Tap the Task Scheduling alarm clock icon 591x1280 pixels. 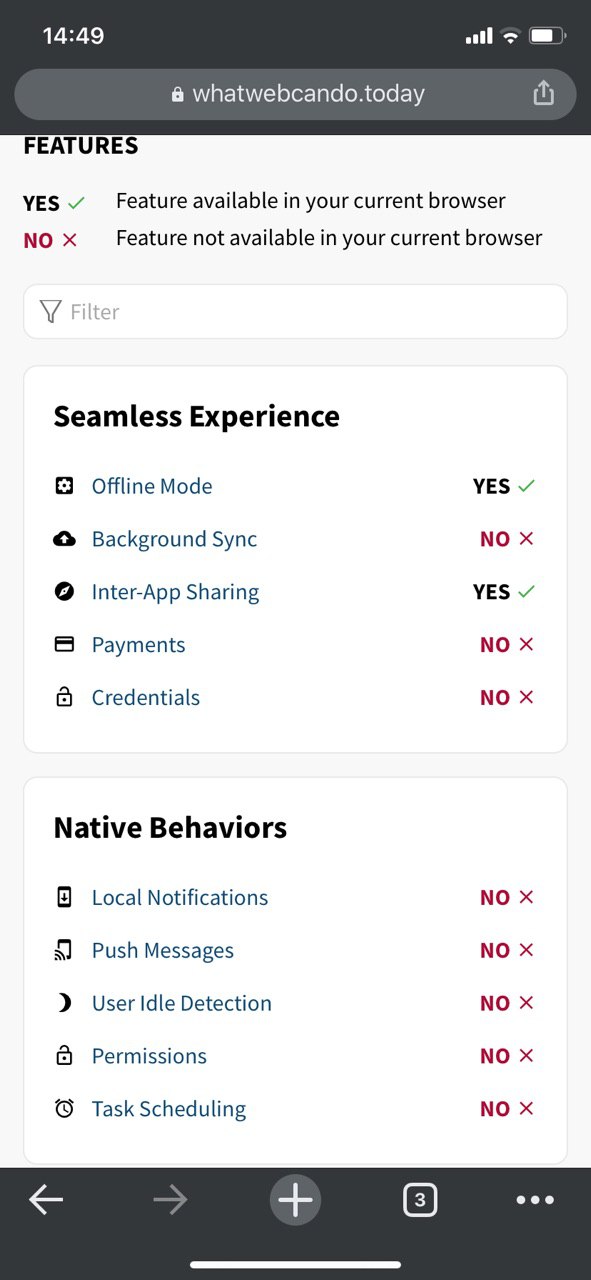64,1108
